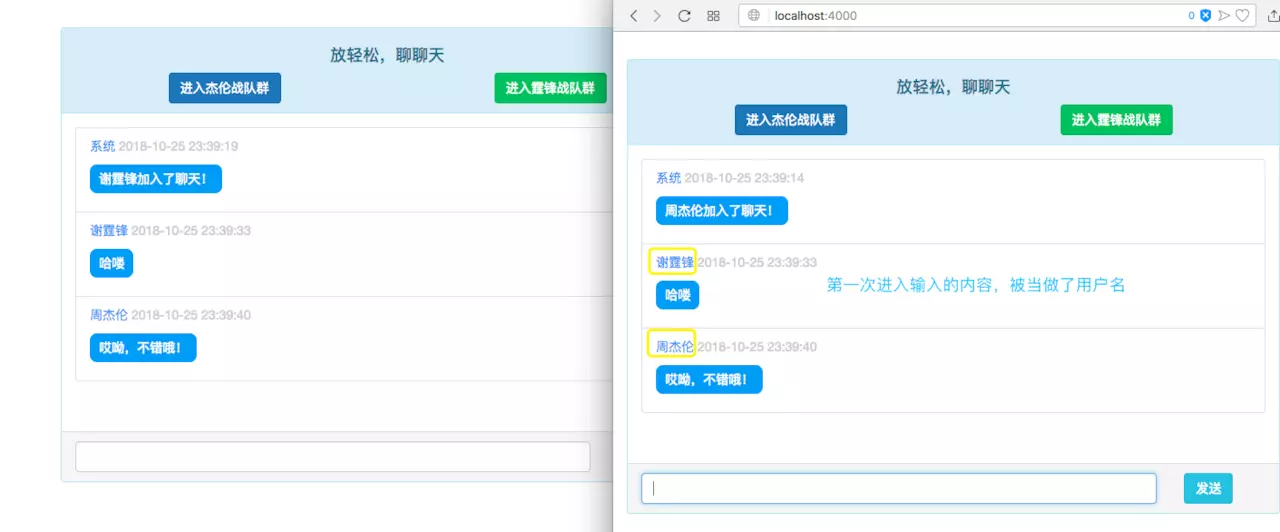Viewport: 1280px width, 532px height.
Task: Click timestamp 2018-10-25 23:39:19
Action: (178, 146)
